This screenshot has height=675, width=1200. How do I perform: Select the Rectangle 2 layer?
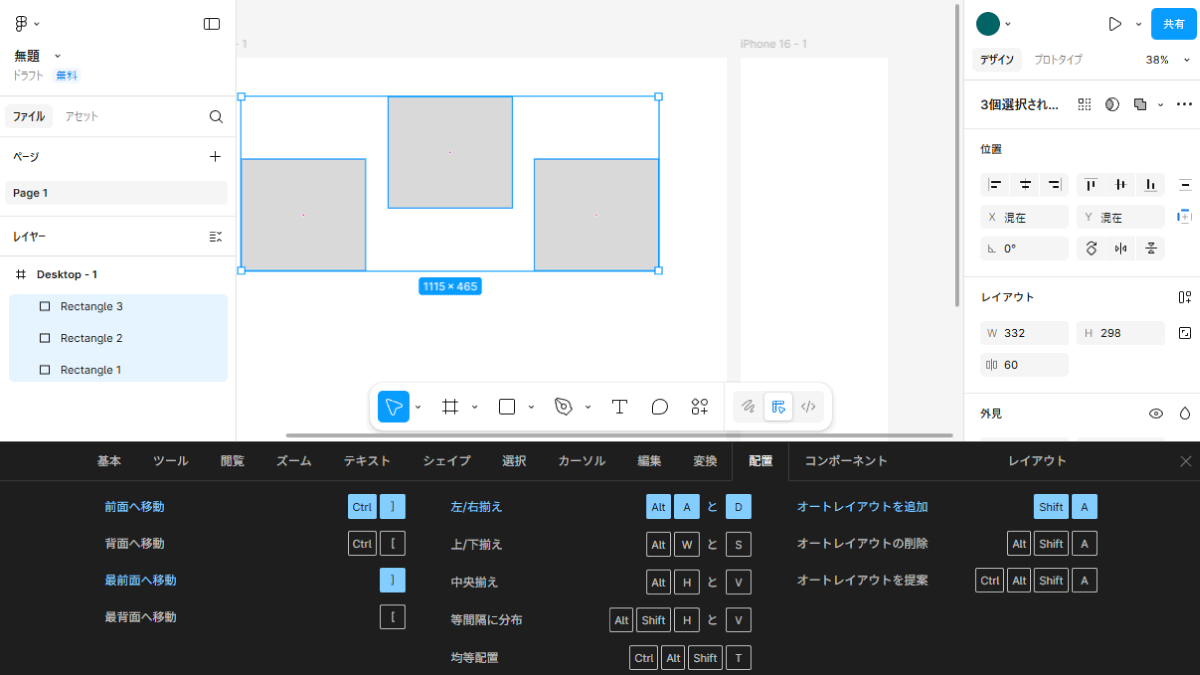coord(91,338)
